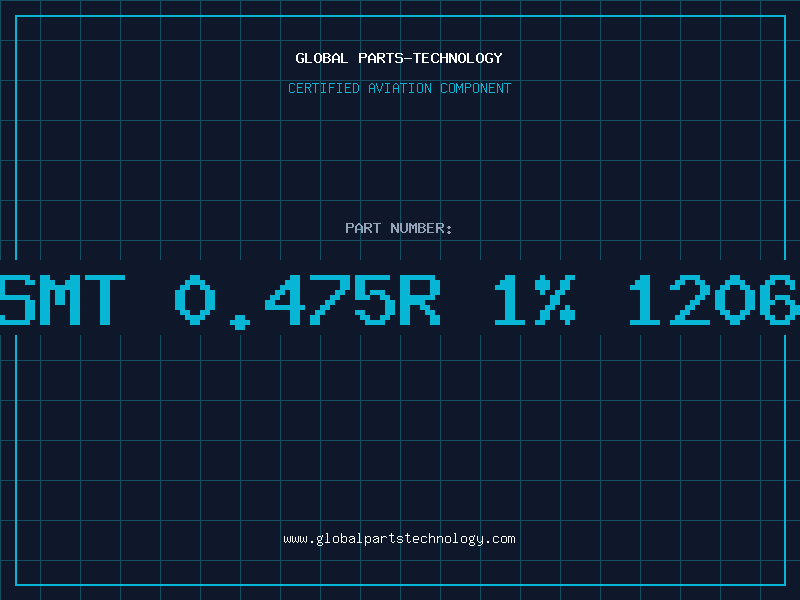Viewport: 800px width, 600px height.
Task: Open the www.globalpartstechnology.com link
Action: [399, 539]
